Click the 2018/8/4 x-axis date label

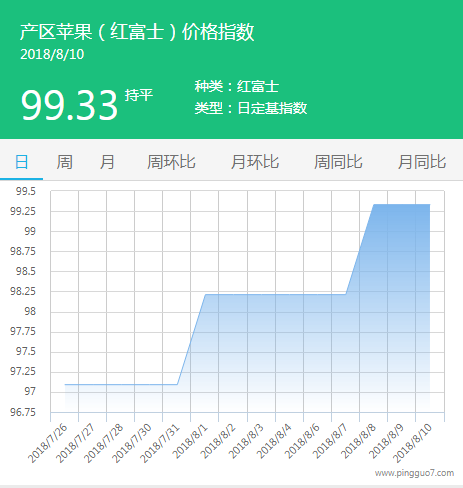coord(274,441)
